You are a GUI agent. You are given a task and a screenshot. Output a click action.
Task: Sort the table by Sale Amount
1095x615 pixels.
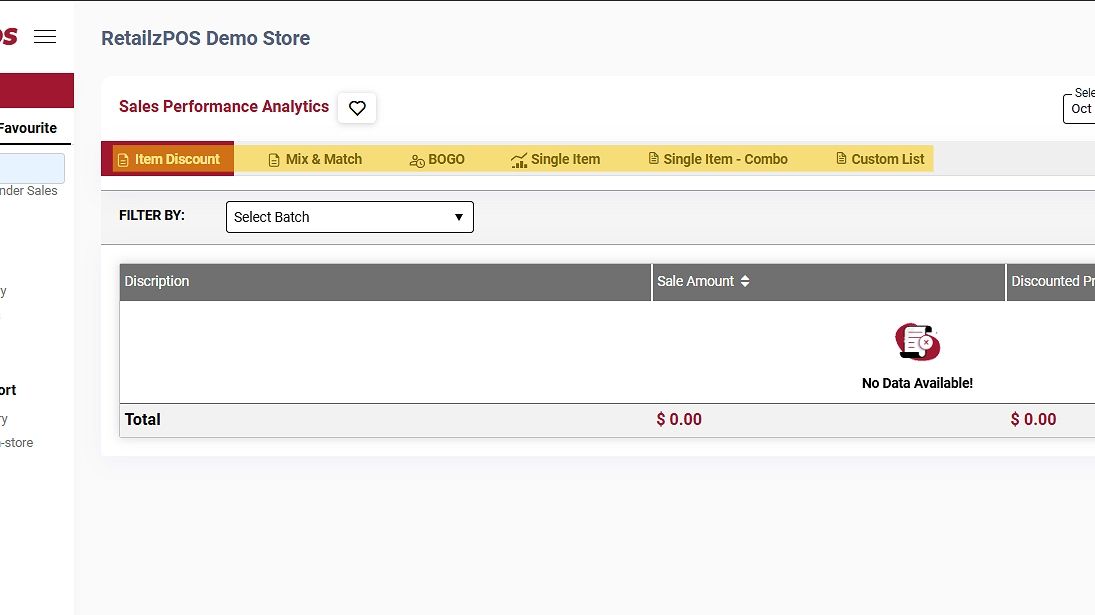point(744,282)
